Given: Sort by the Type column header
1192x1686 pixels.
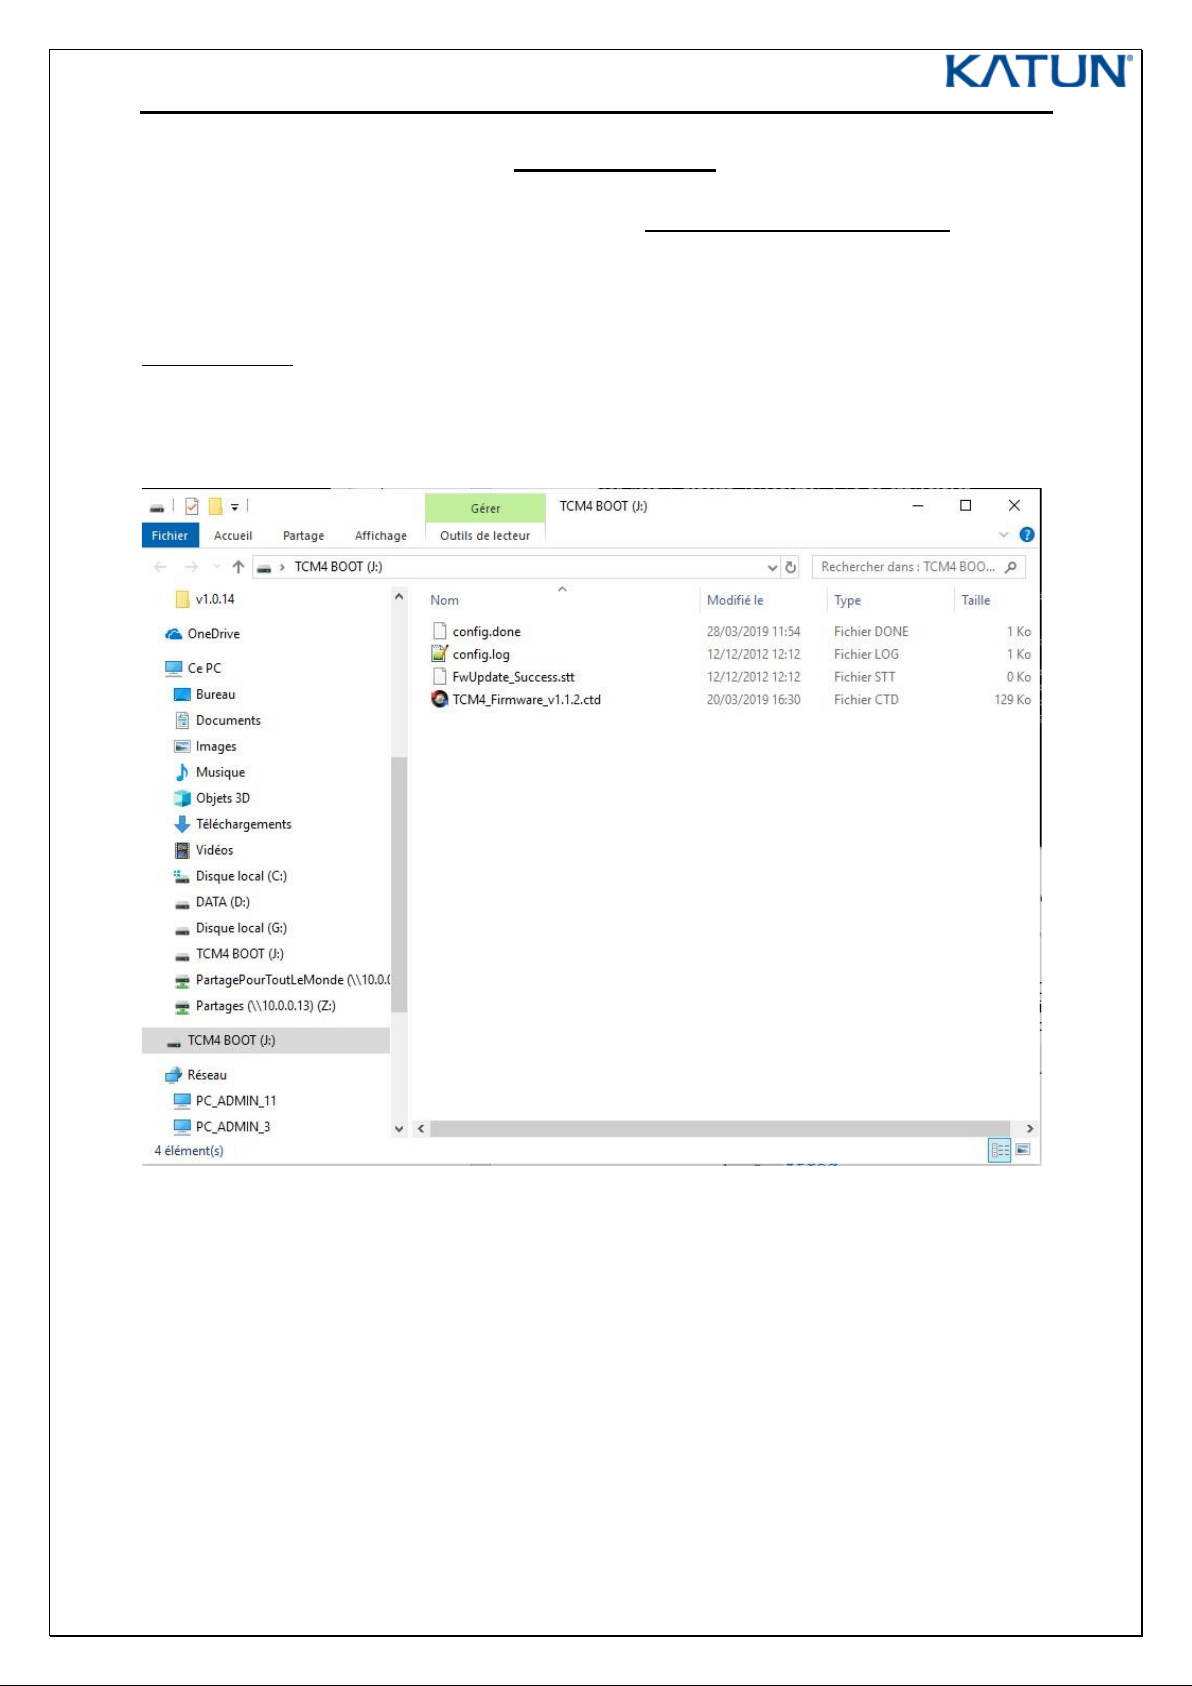Looking at the screenshot, I should pos(847,601).
